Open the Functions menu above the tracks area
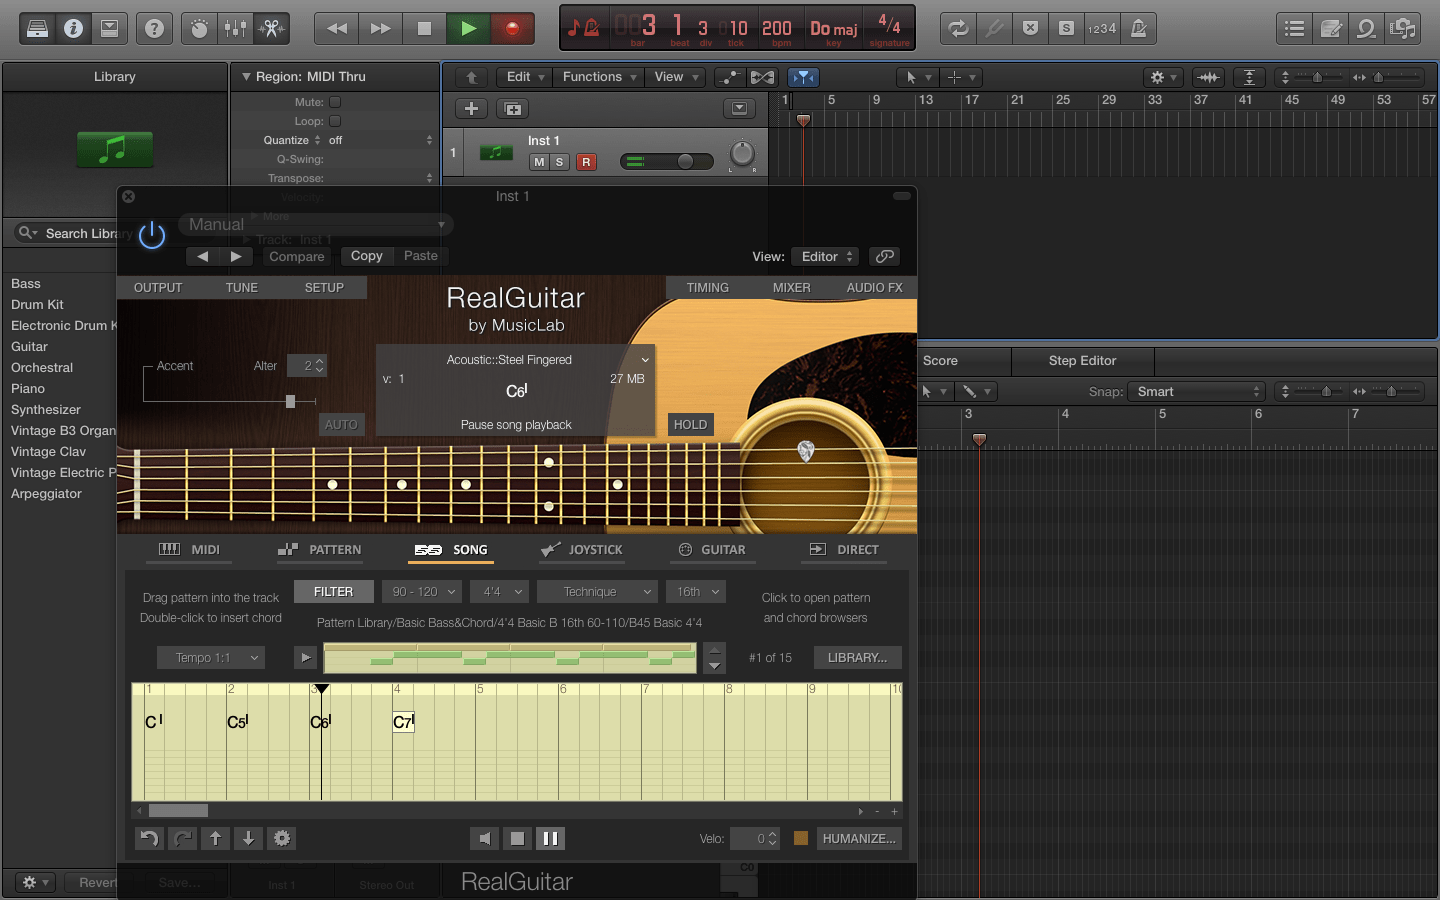This screenshot has width=1440, height=900. 598,76
